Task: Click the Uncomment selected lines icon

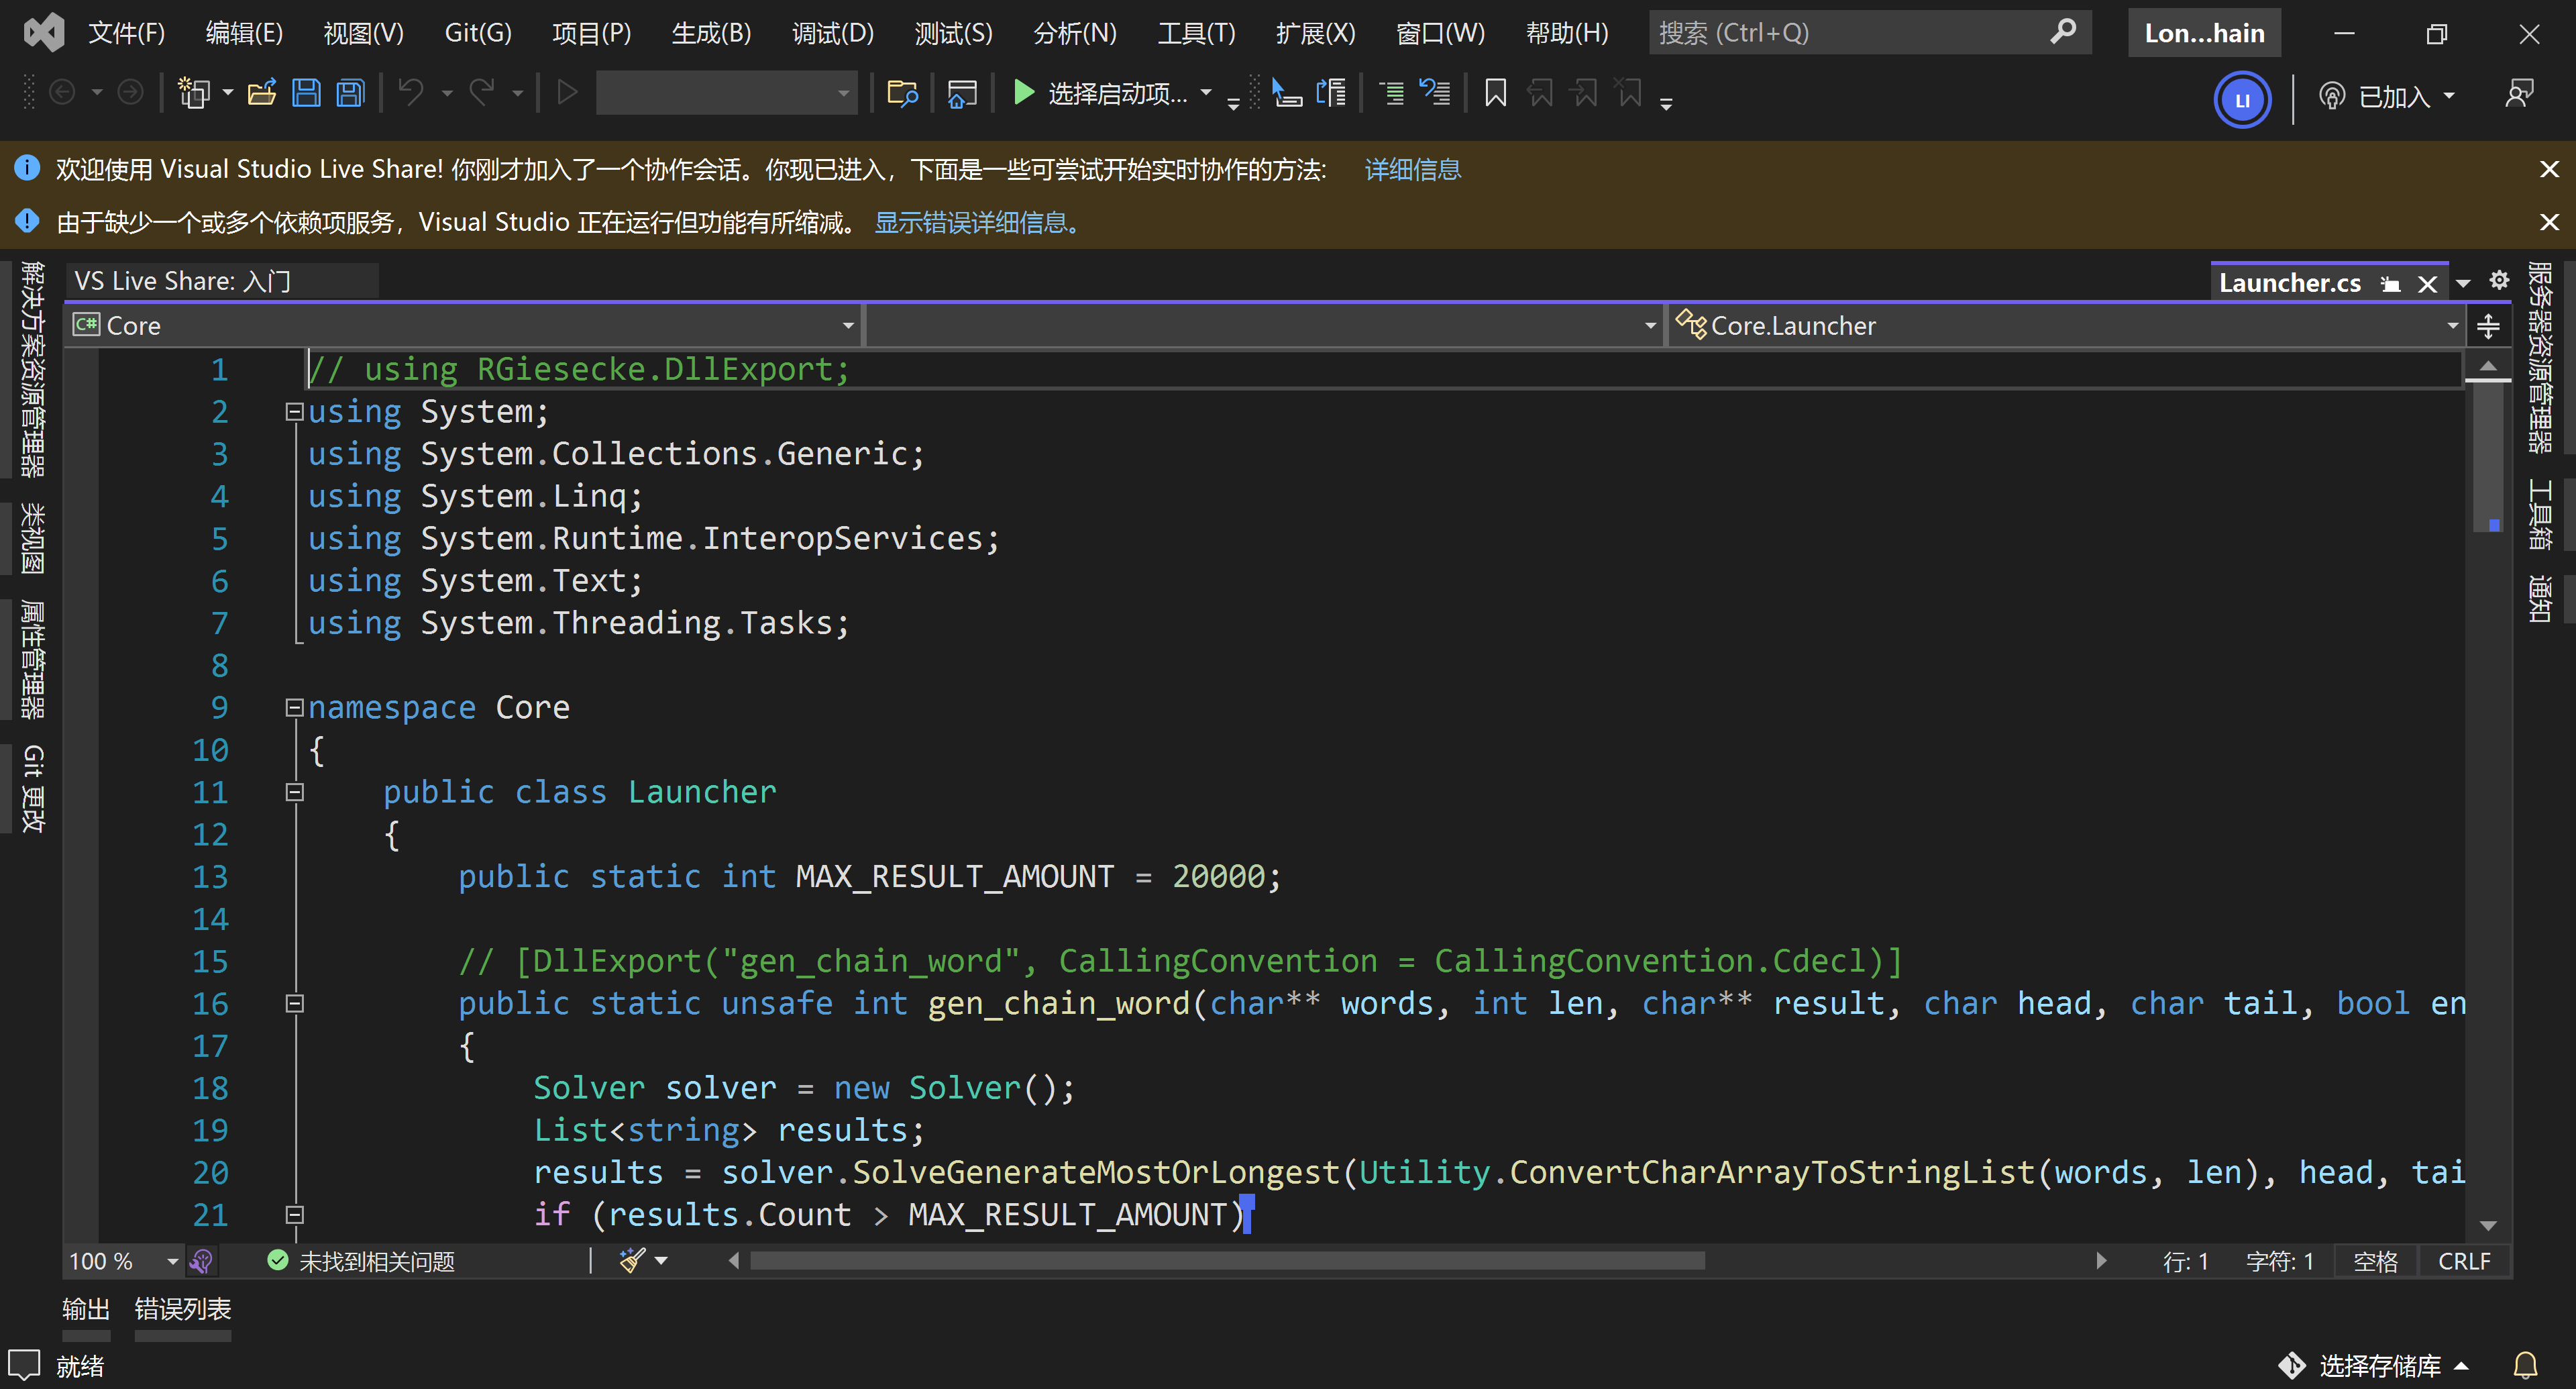Action: (x=1435, y=93)
